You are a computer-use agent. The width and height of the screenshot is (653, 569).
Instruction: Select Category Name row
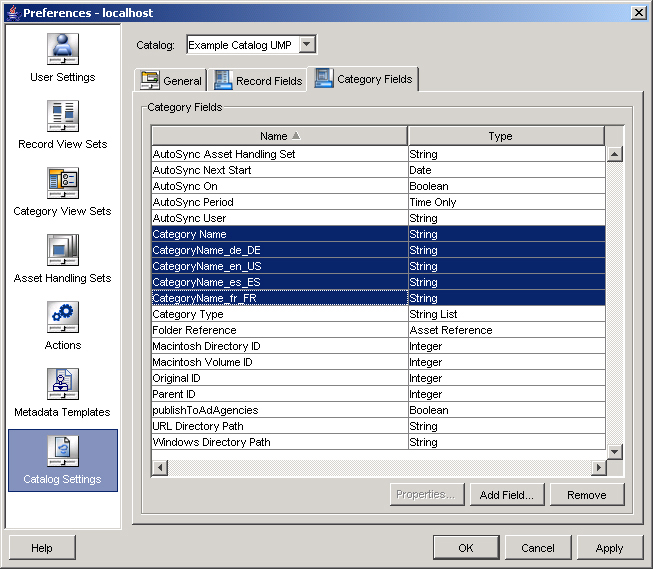[378, 234]
